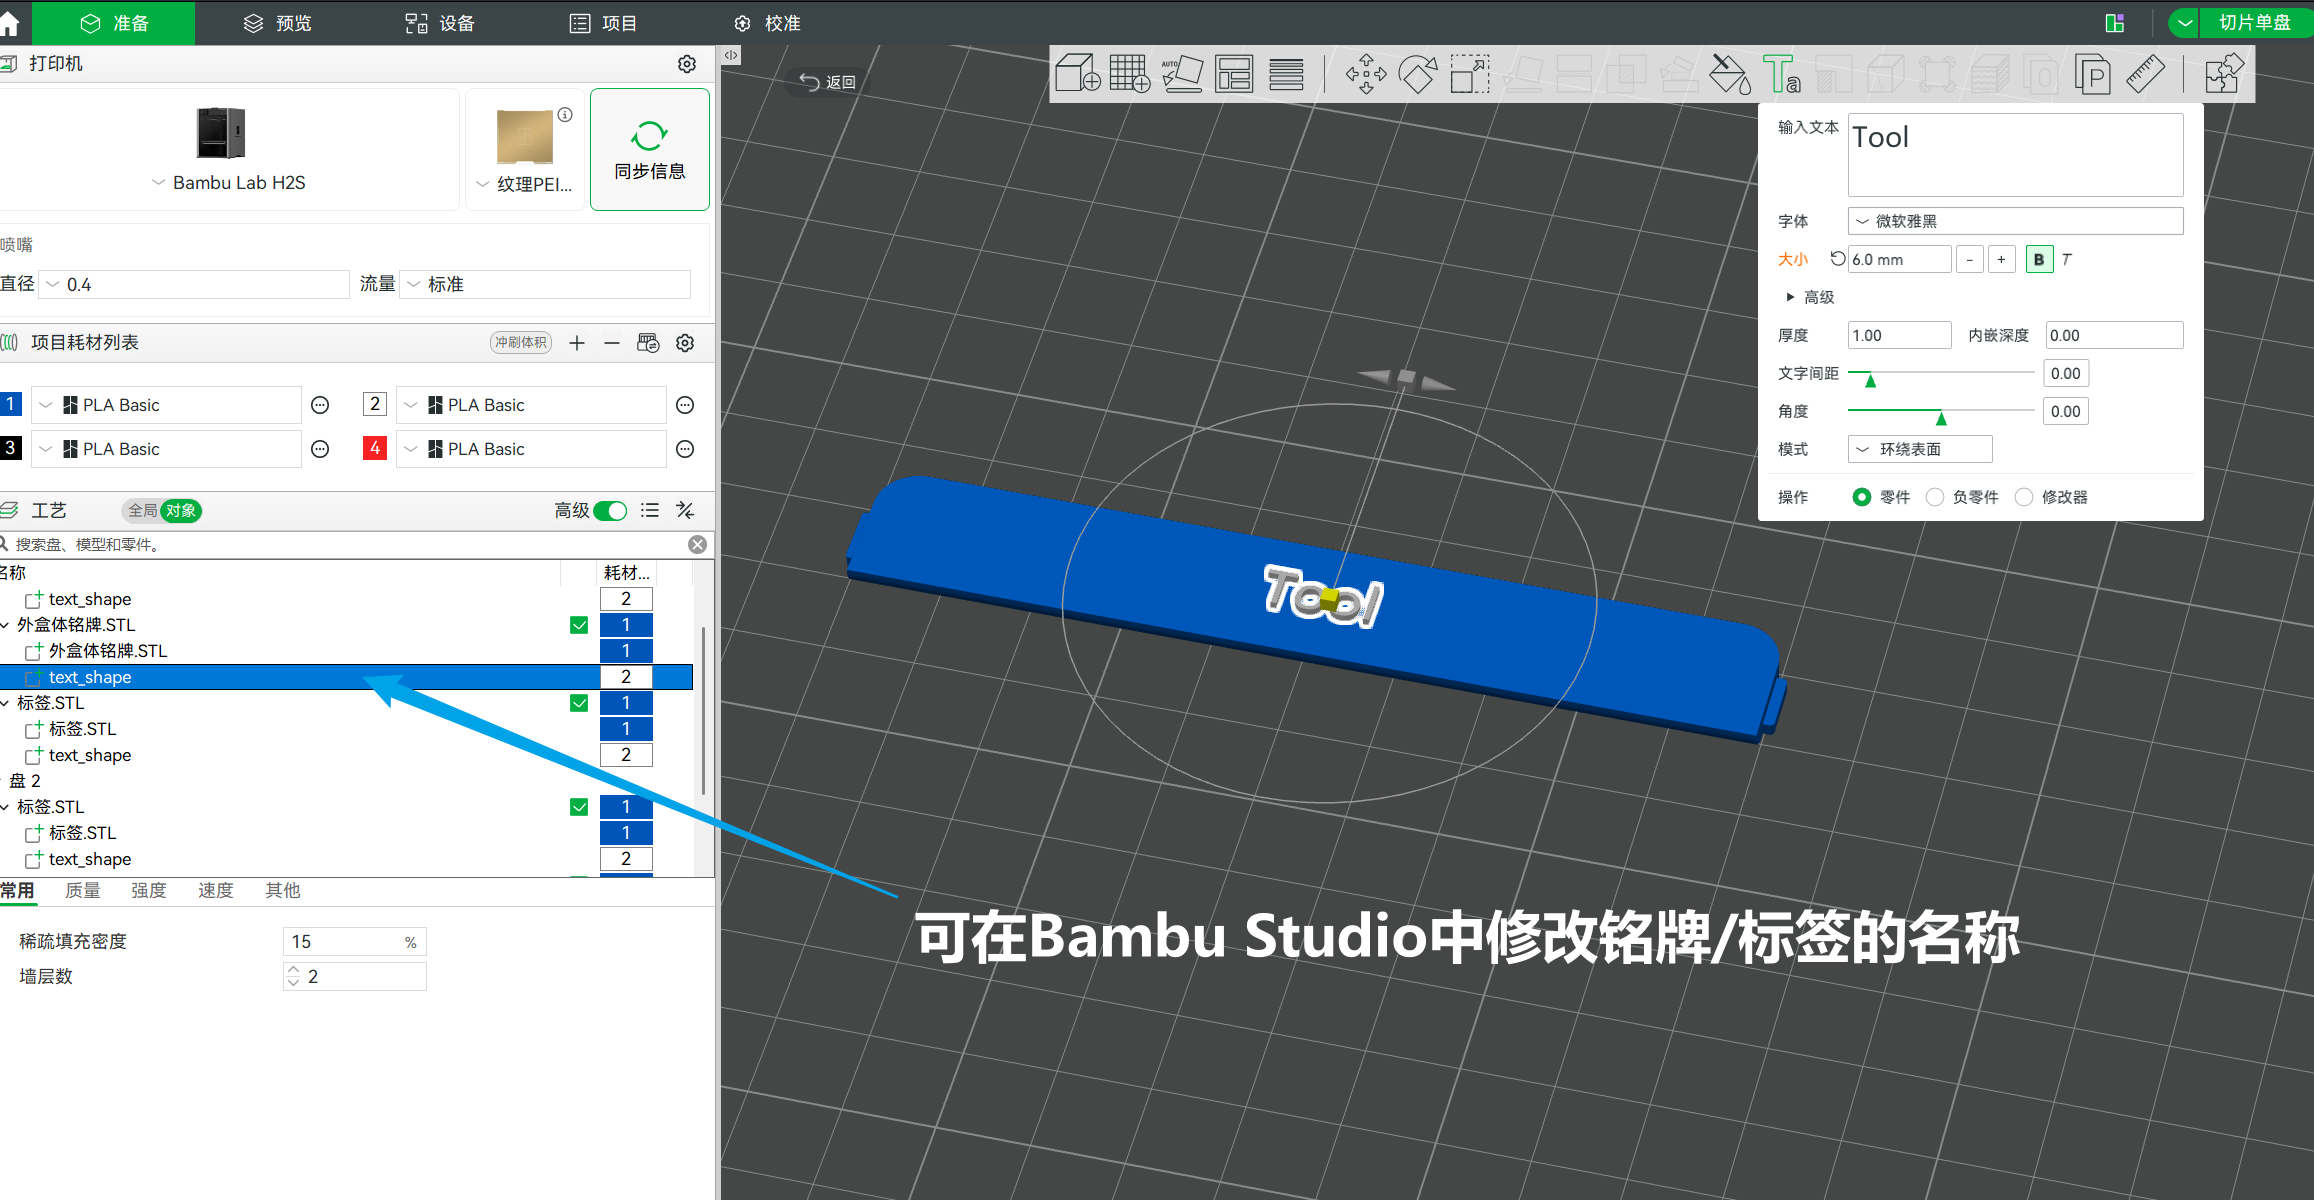2314x1200 pixels.
Task: Open the font 微软雅黑 dropdown
Action: click(x=2015, y=221)
